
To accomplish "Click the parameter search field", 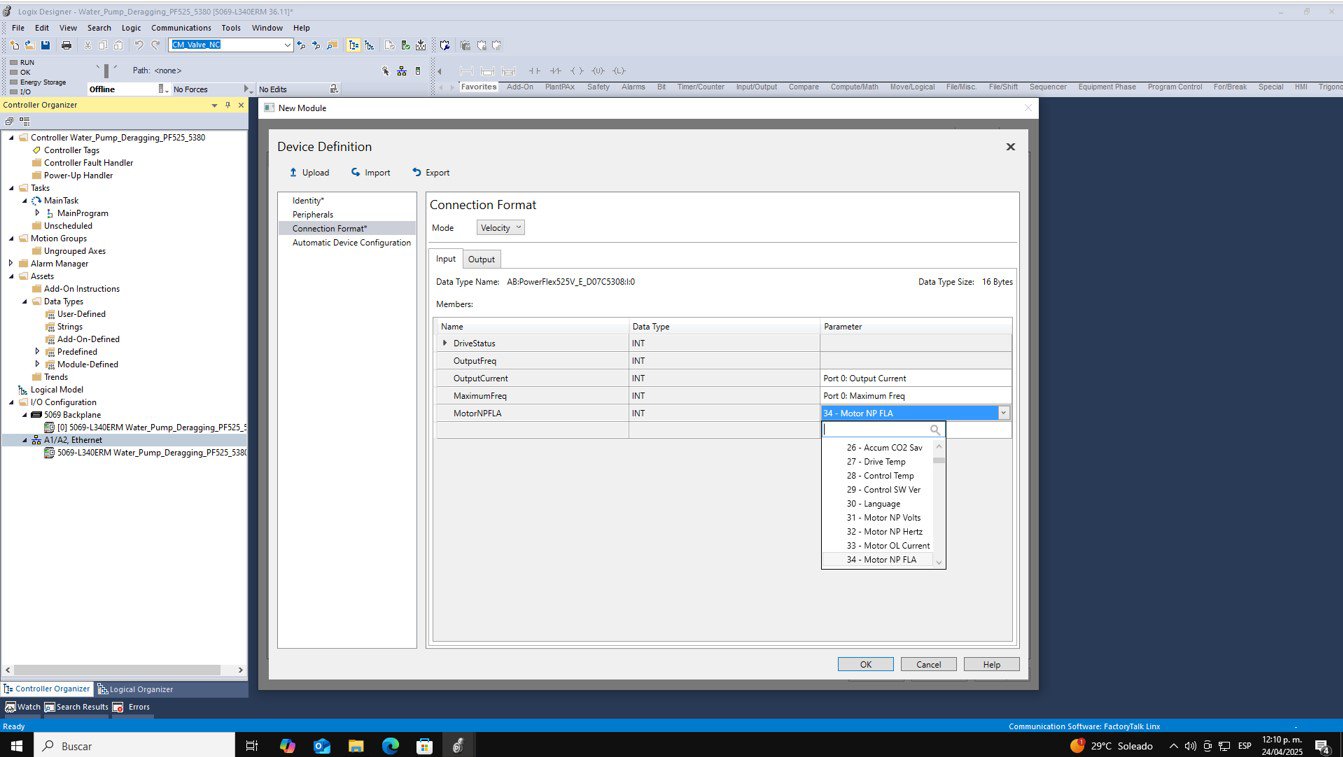I will 883,430.
